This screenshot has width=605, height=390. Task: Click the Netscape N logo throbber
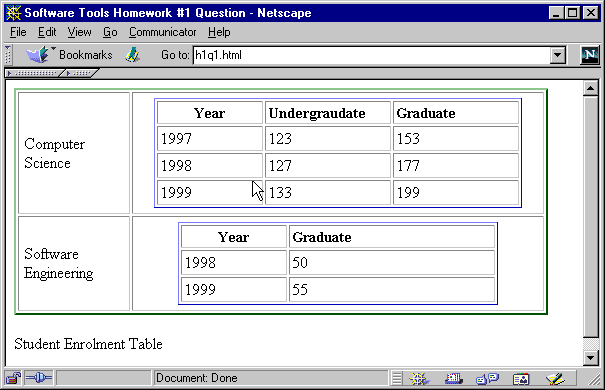(x=590, y=55)
